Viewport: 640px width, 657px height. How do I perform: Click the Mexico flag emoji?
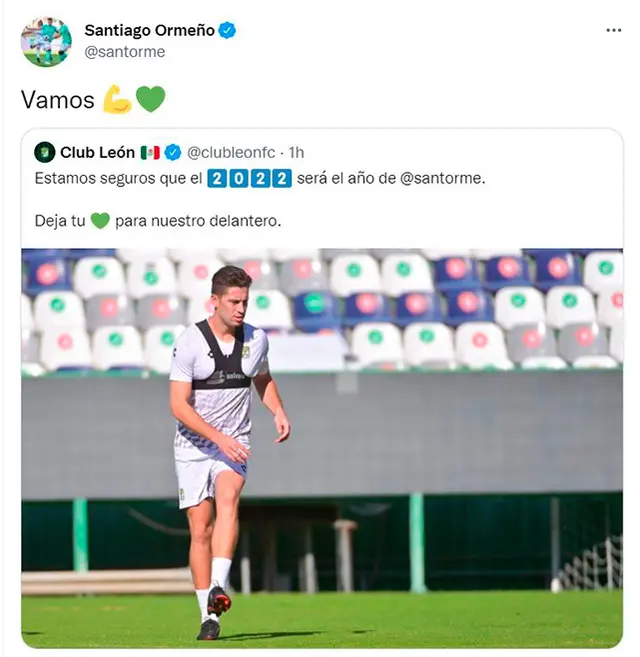[150, 152]
